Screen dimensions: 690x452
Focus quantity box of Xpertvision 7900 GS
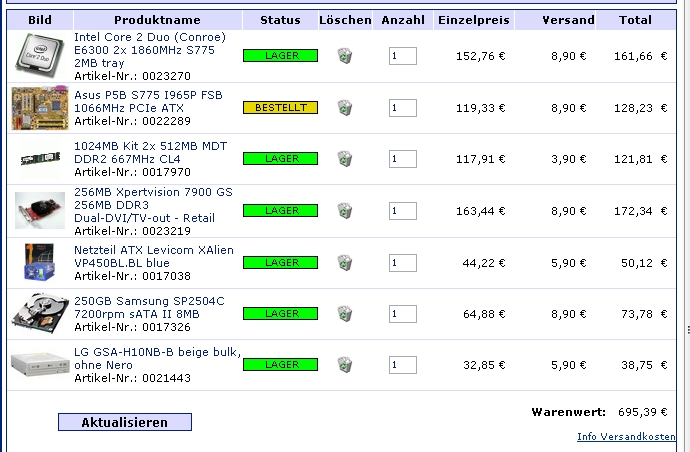point(403,211)
